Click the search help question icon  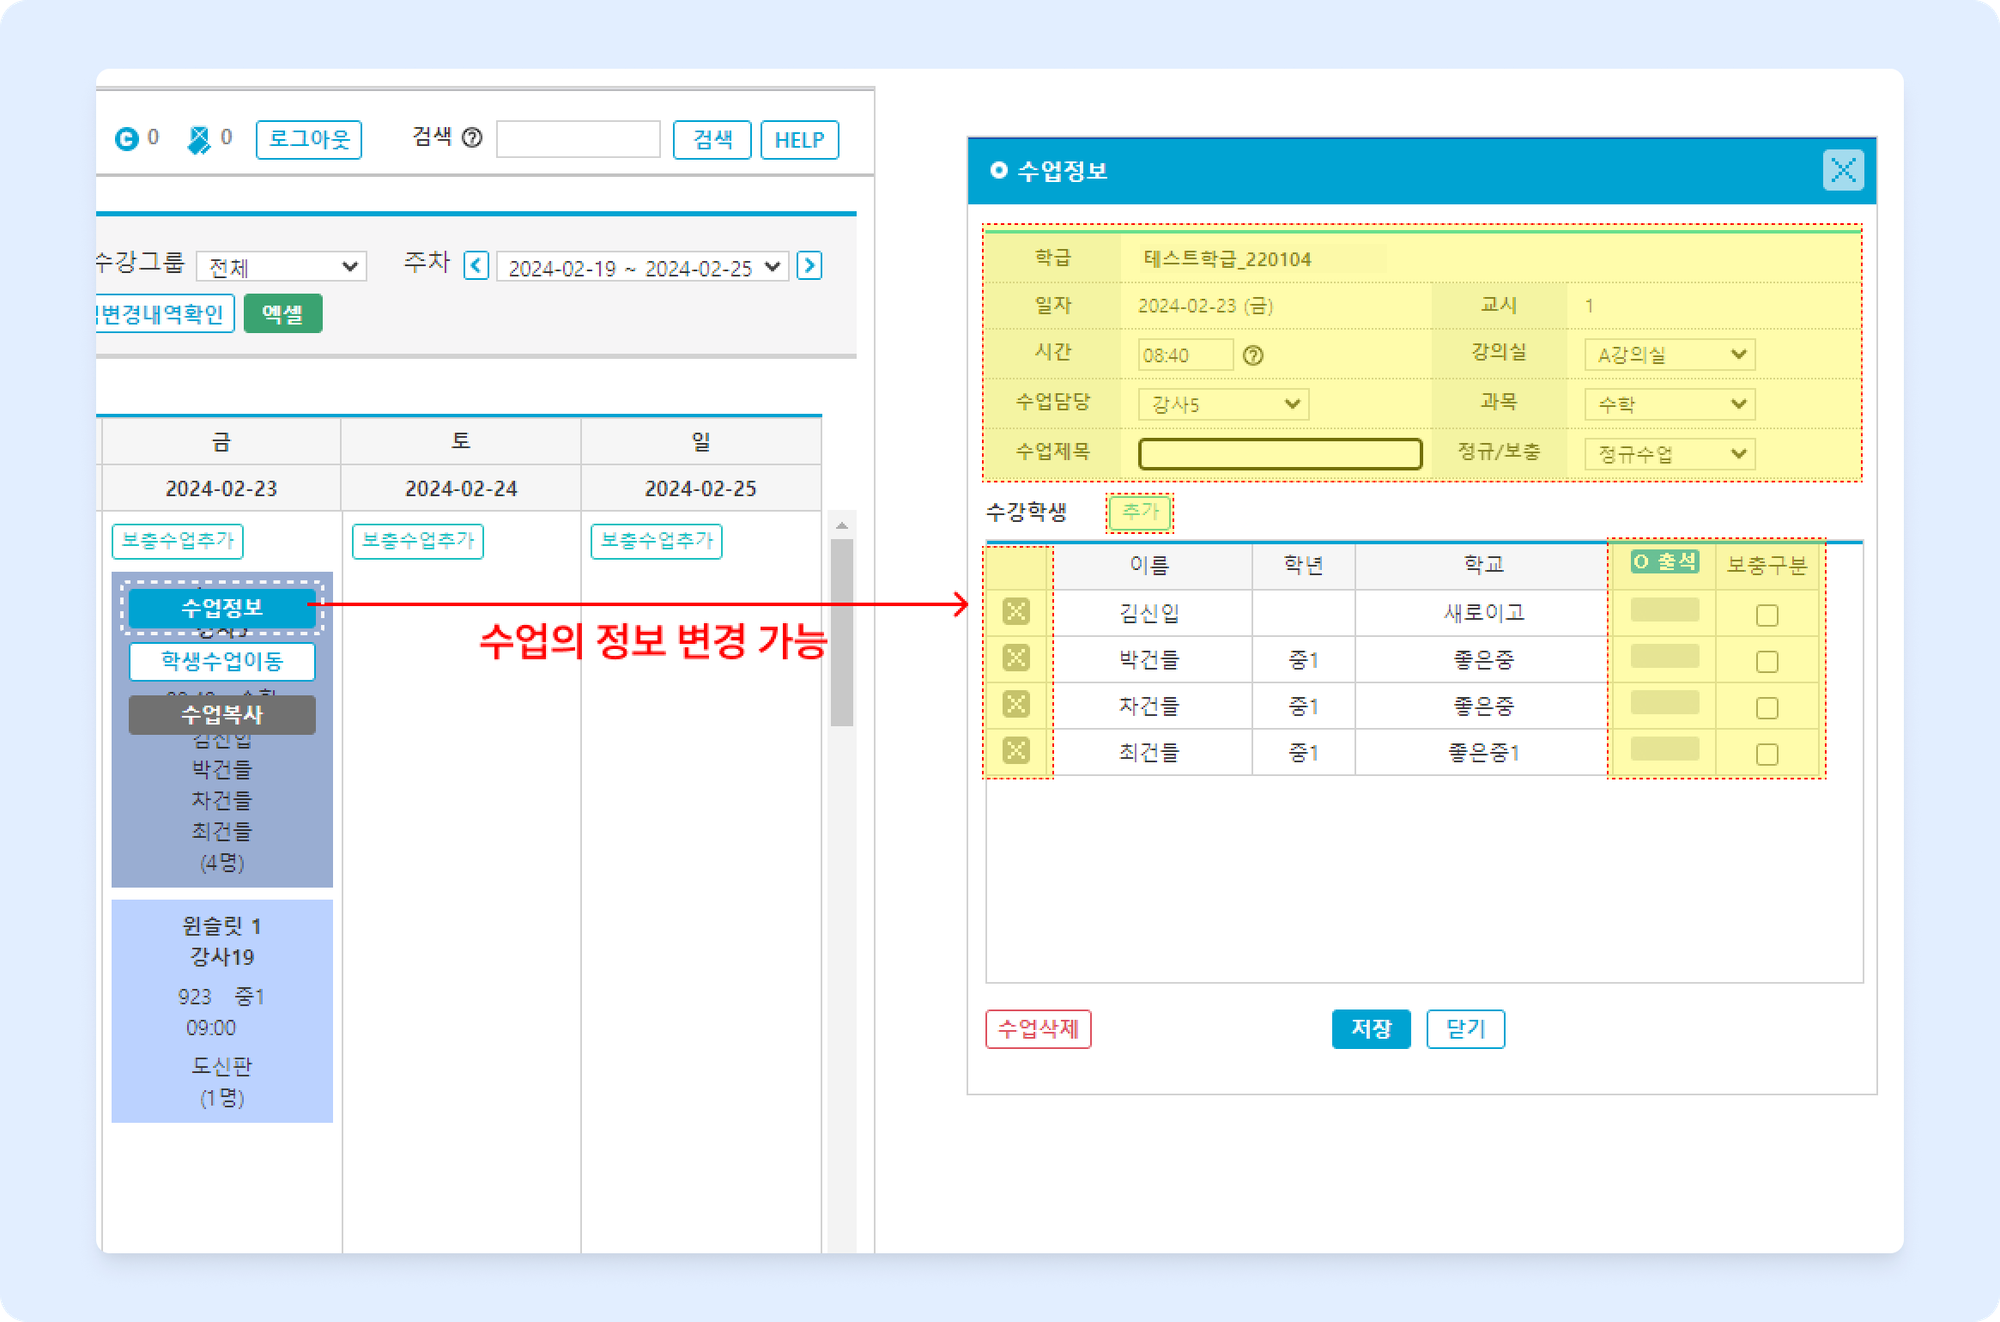(x=472, y=138)
